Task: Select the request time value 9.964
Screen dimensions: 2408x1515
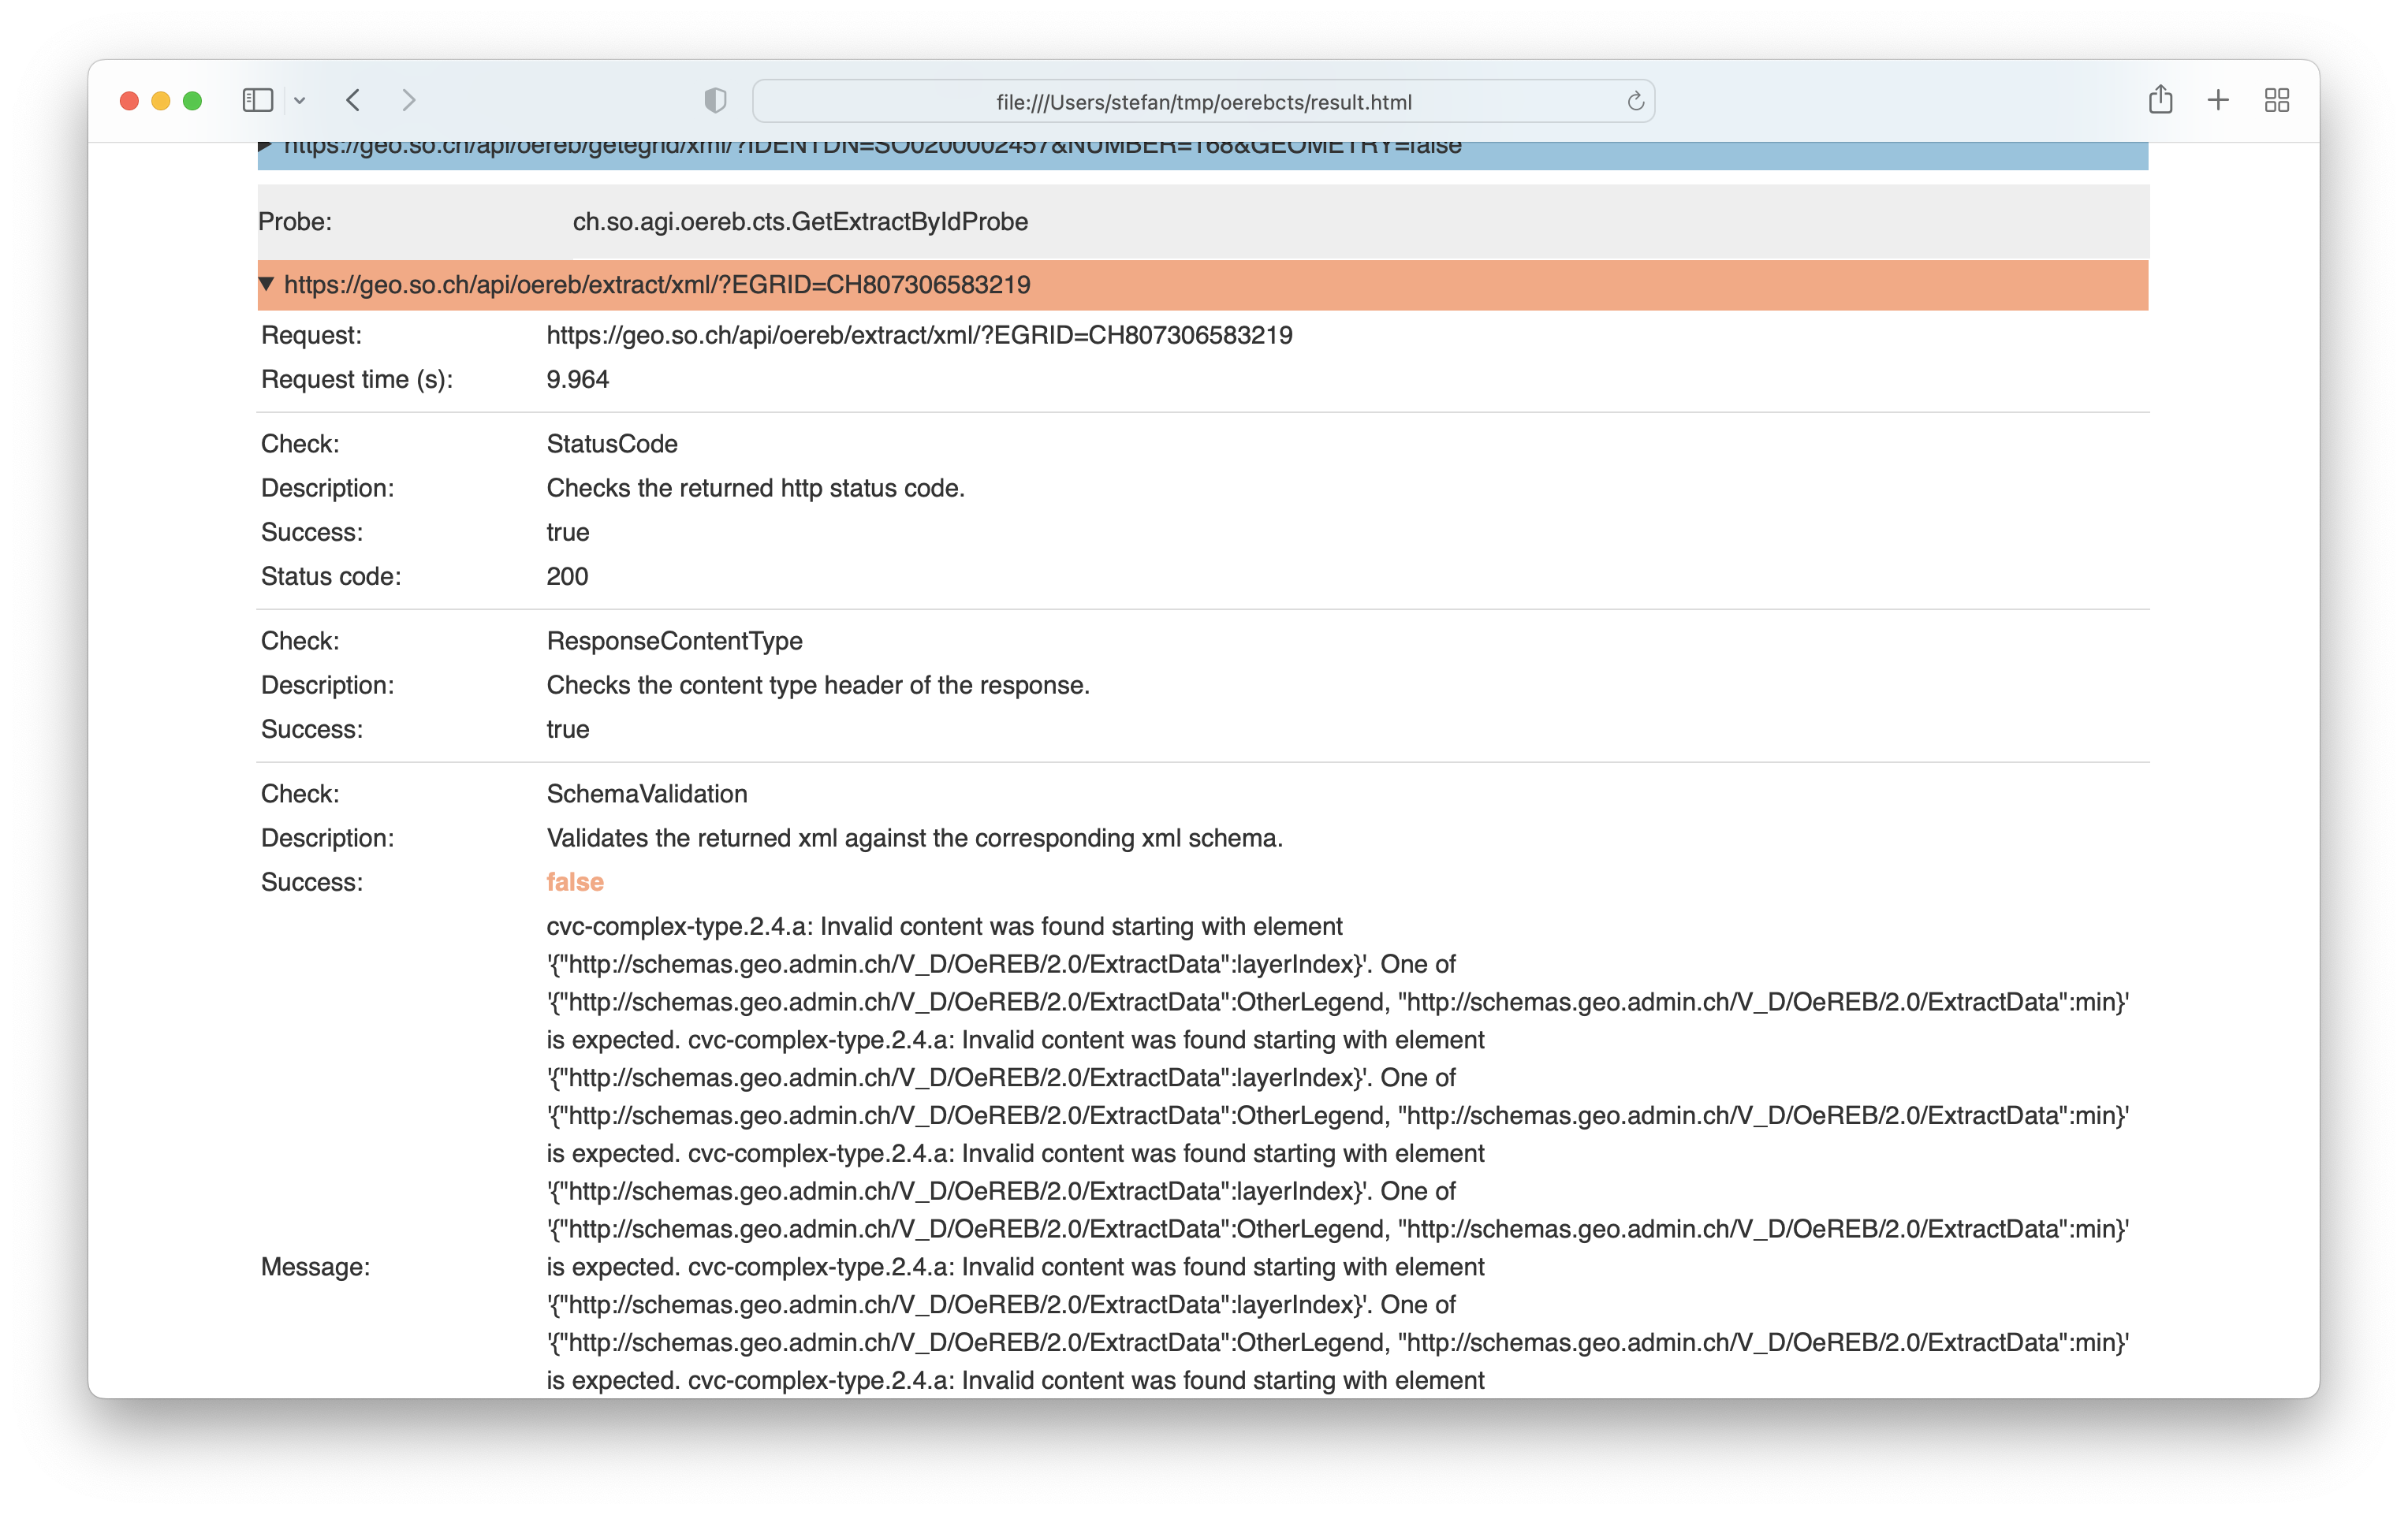Action: [x=578, y=380]
